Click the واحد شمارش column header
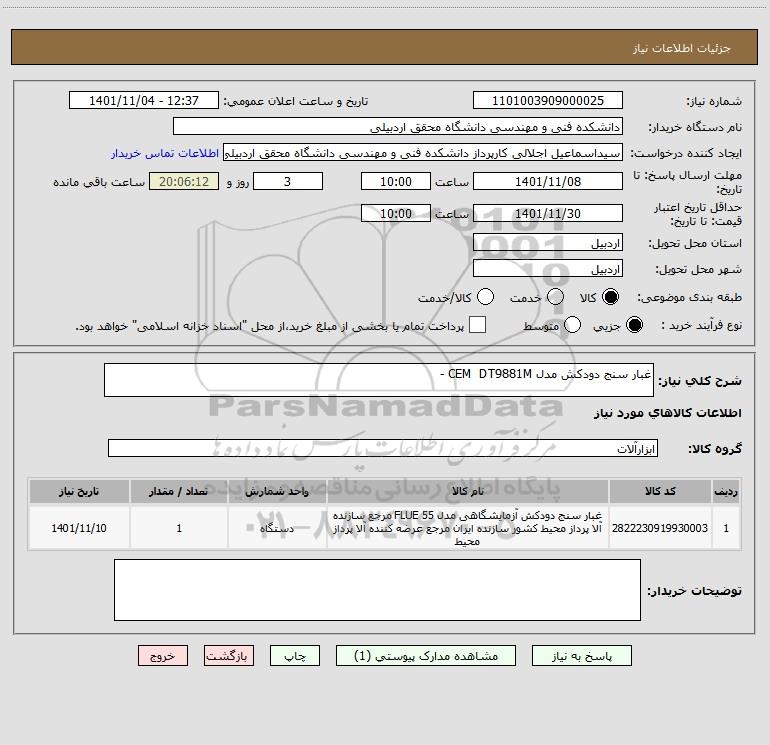Screen dimensions: 770x745 click(277, 491)
